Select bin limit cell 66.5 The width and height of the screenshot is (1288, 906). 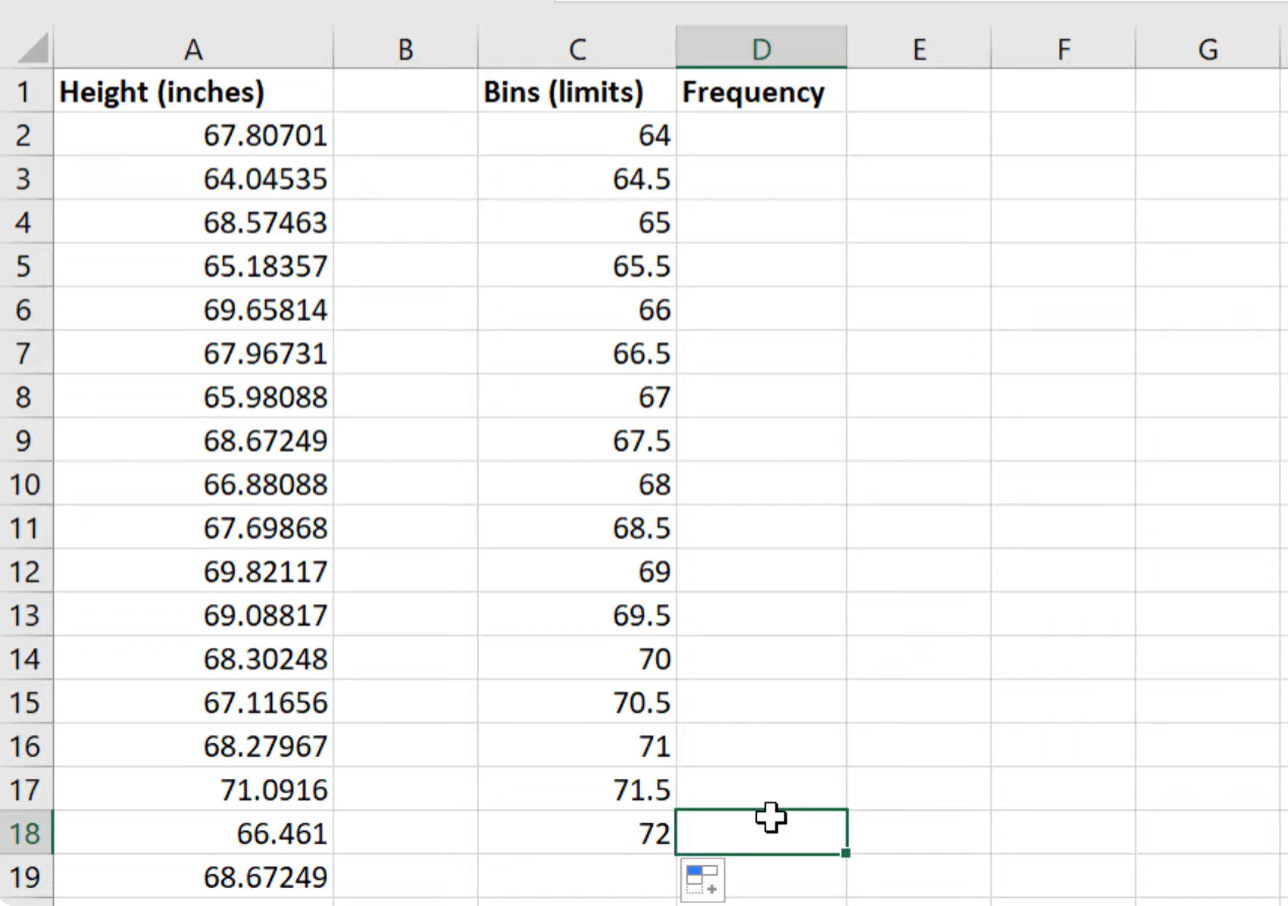pos(577,353)
